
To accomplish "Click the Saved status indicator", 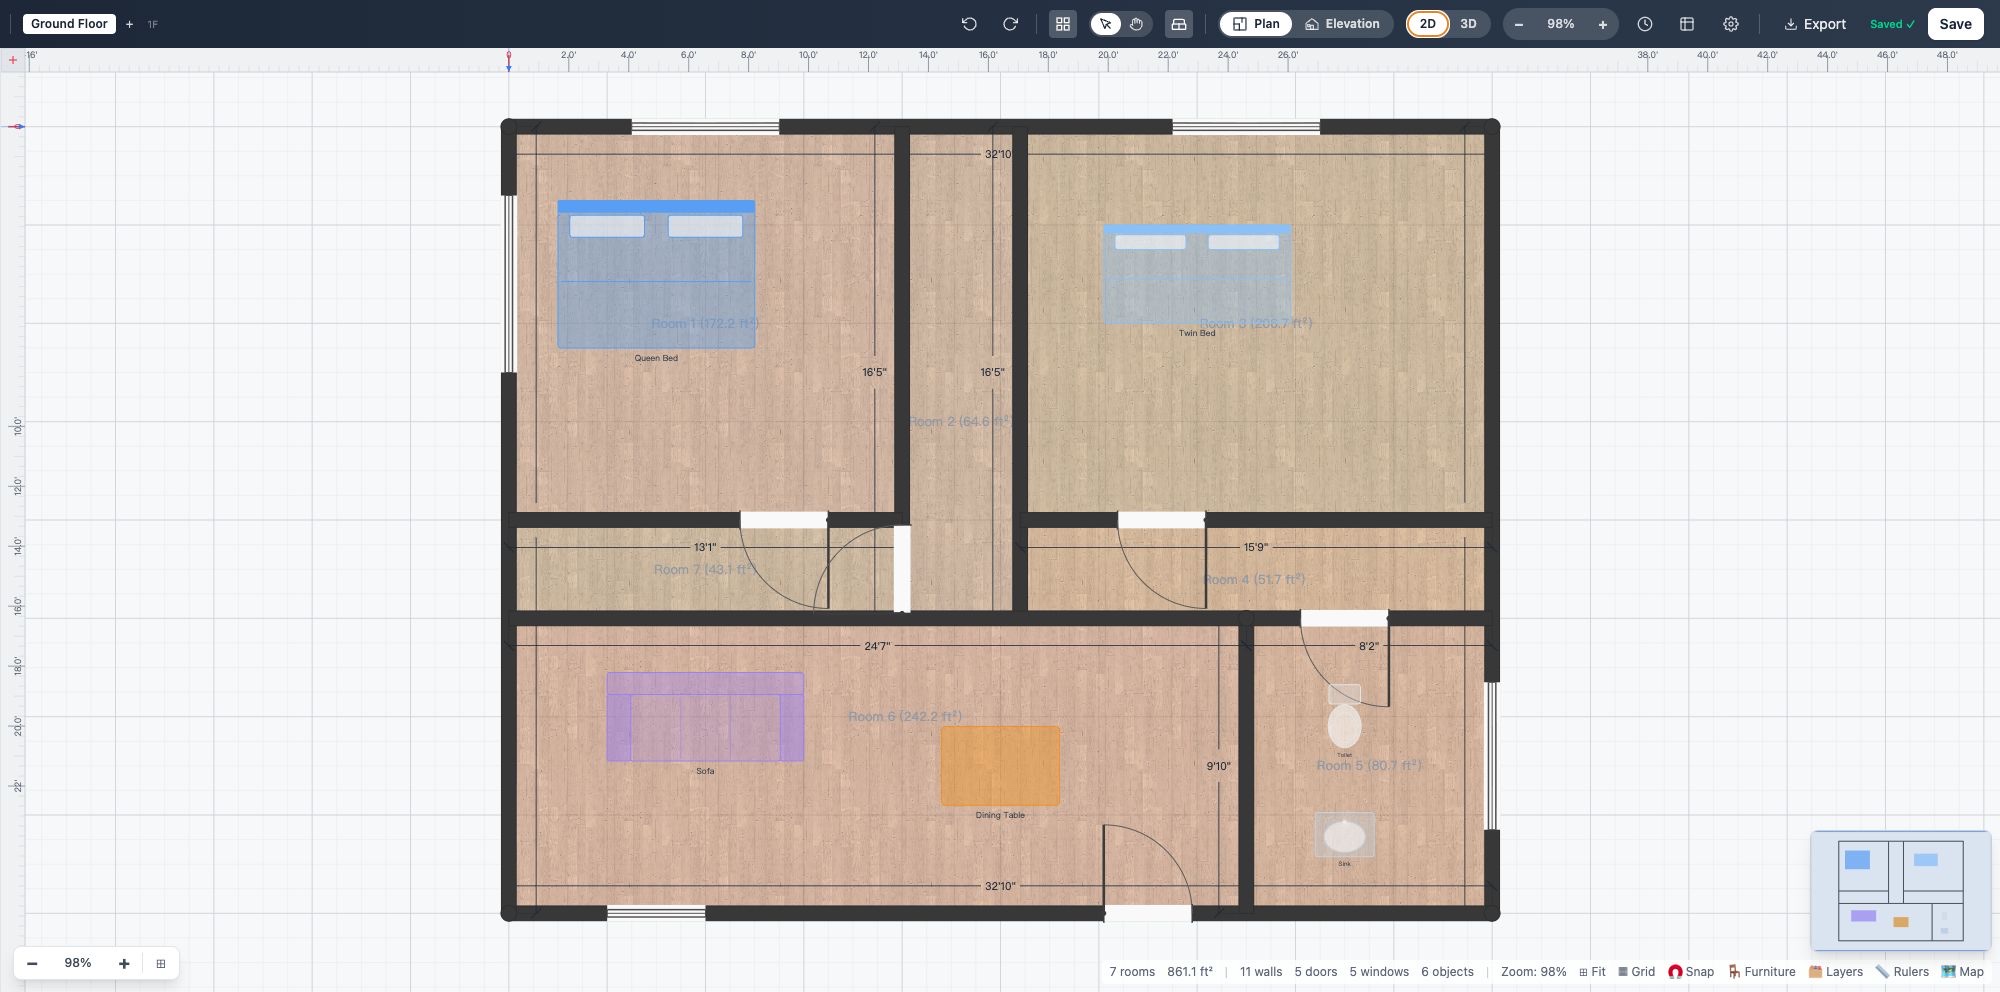I will [x=1893, y=24].
